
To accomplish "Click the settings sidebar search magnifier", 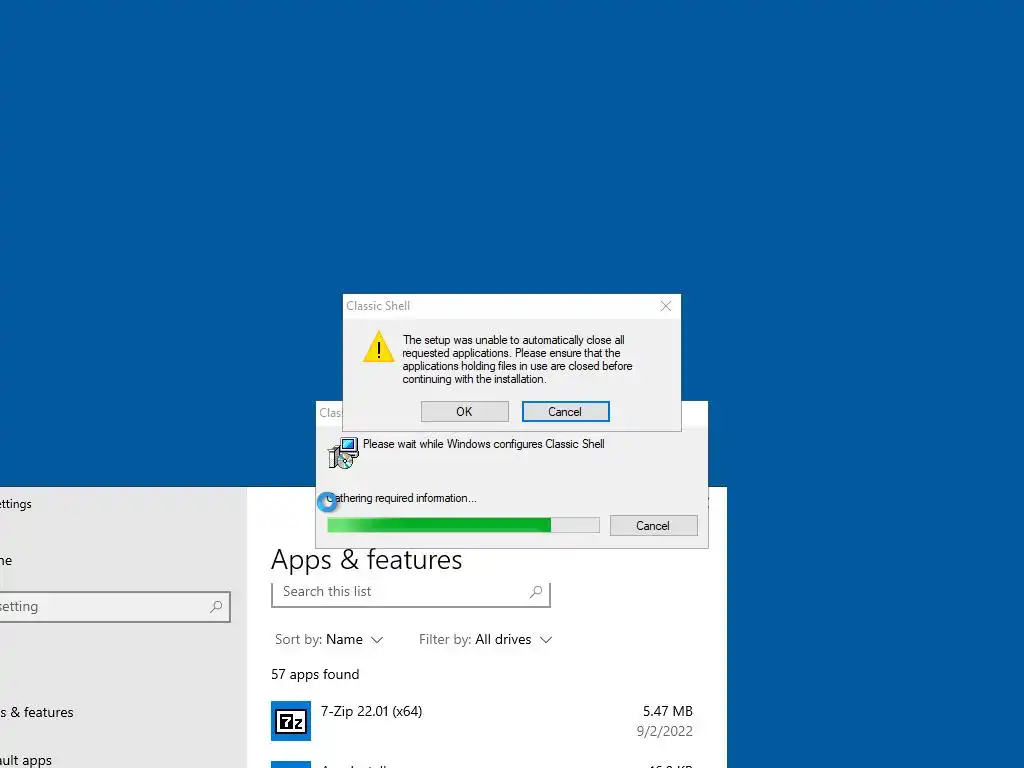I will (x=216, y=607).
